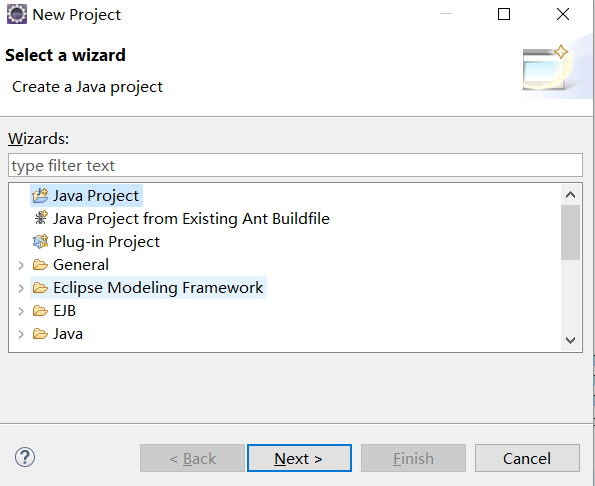Click the EJB folder icon
This screenshot has width=595, height=486.
point(40,311)
